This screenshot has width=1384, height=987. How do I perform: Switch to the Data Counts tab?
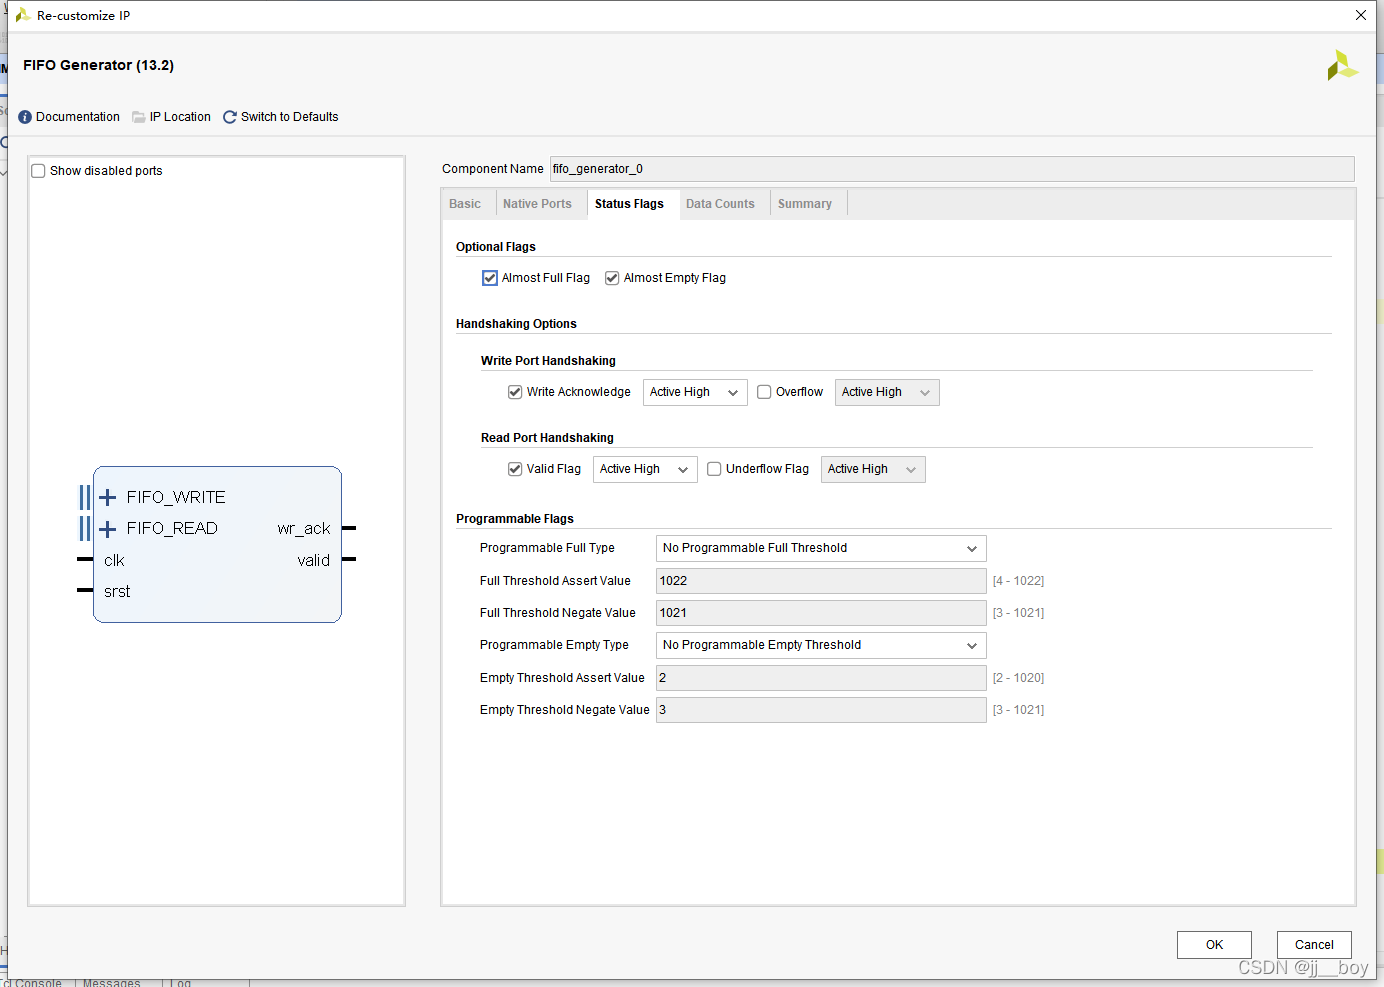click(720, 204)
